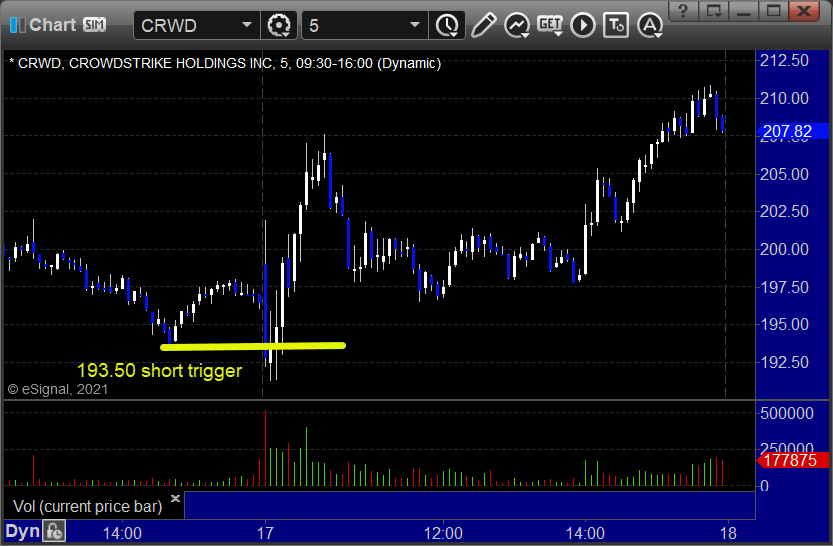Select the 193.50 short trigger annotation

[159, 370]
